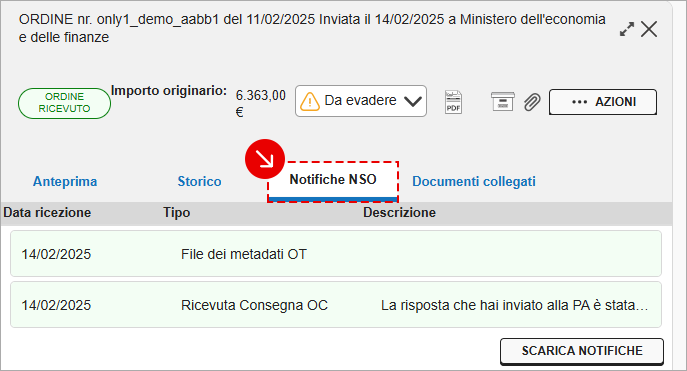Viewport: 687px width, 371px height.
Task: Select the File dei metadati OT row
Action: tap(336, 254)
